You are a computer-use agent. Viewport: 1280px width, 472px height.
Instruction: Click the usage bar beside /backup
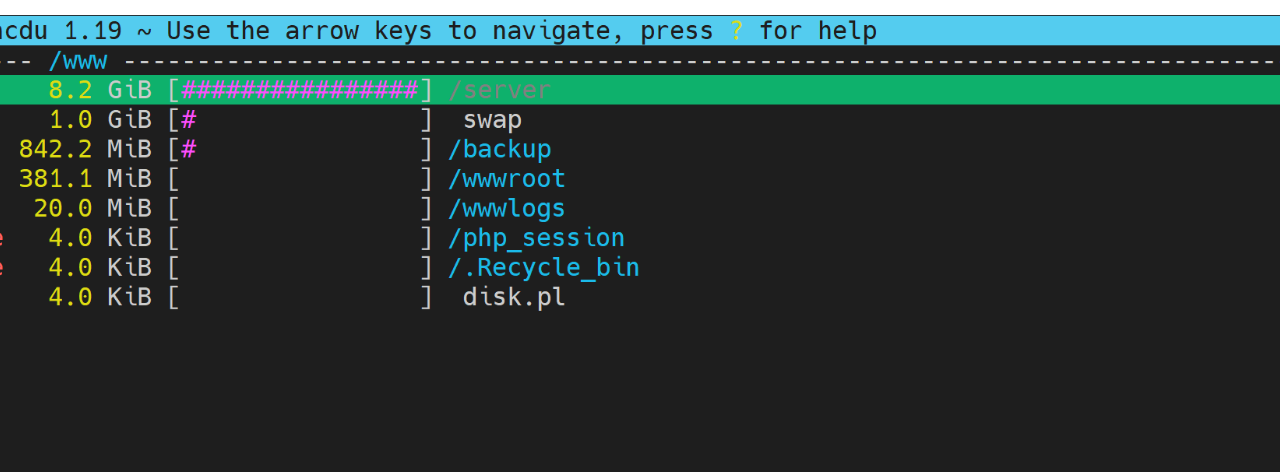(300, 150)
